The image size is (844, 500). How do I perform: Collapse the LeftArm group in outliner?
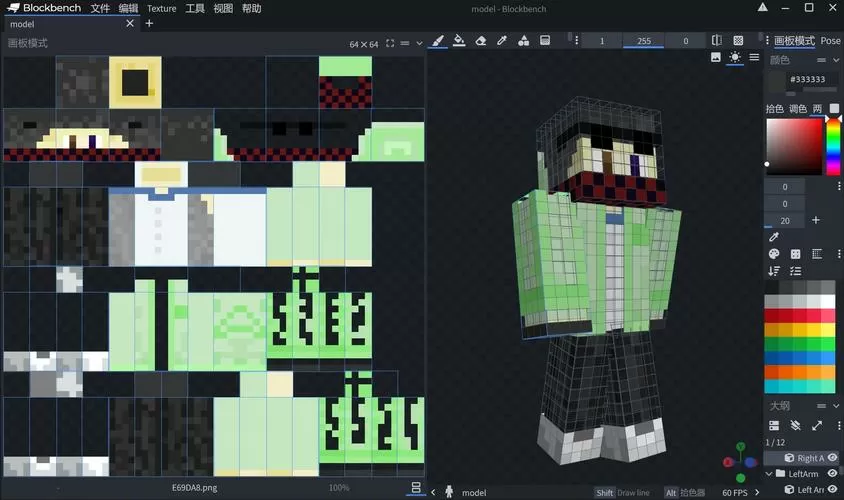click(x=769, y=474)
